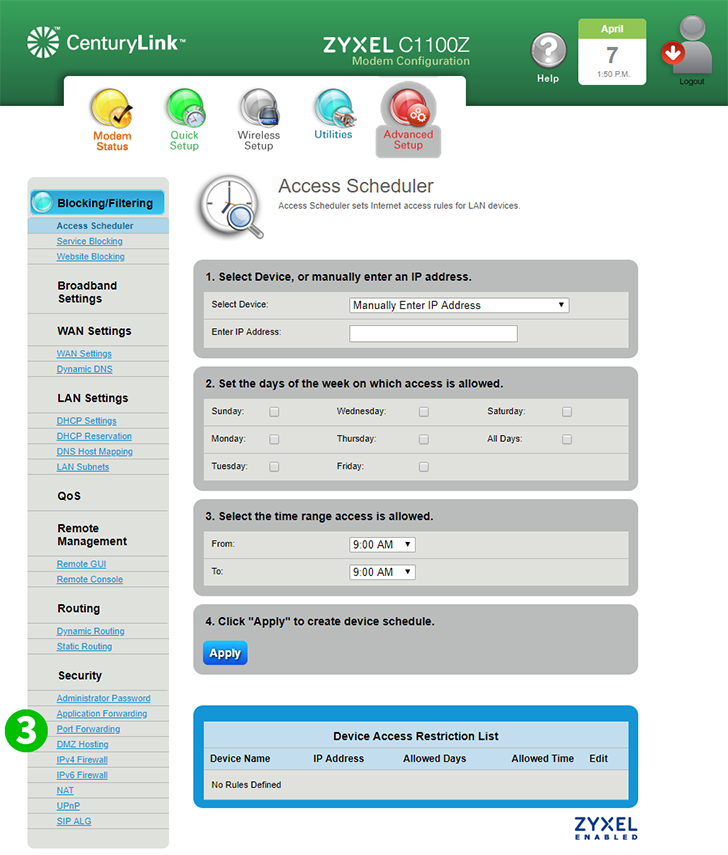Click the Apply button
The width and height of the screenshot is (728, 855).
pos(225,653)
